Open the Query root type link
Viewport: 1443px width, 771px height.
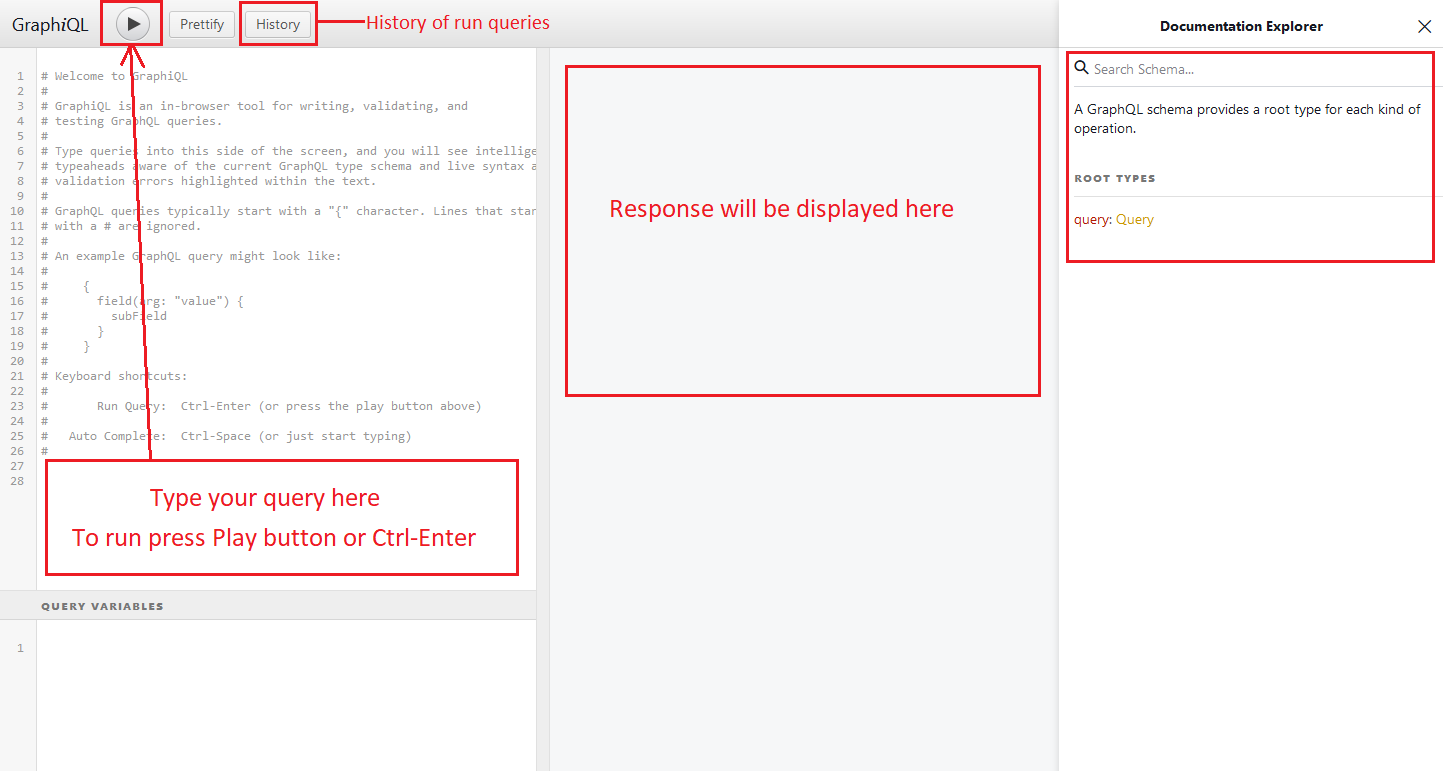pos(1135,219)
